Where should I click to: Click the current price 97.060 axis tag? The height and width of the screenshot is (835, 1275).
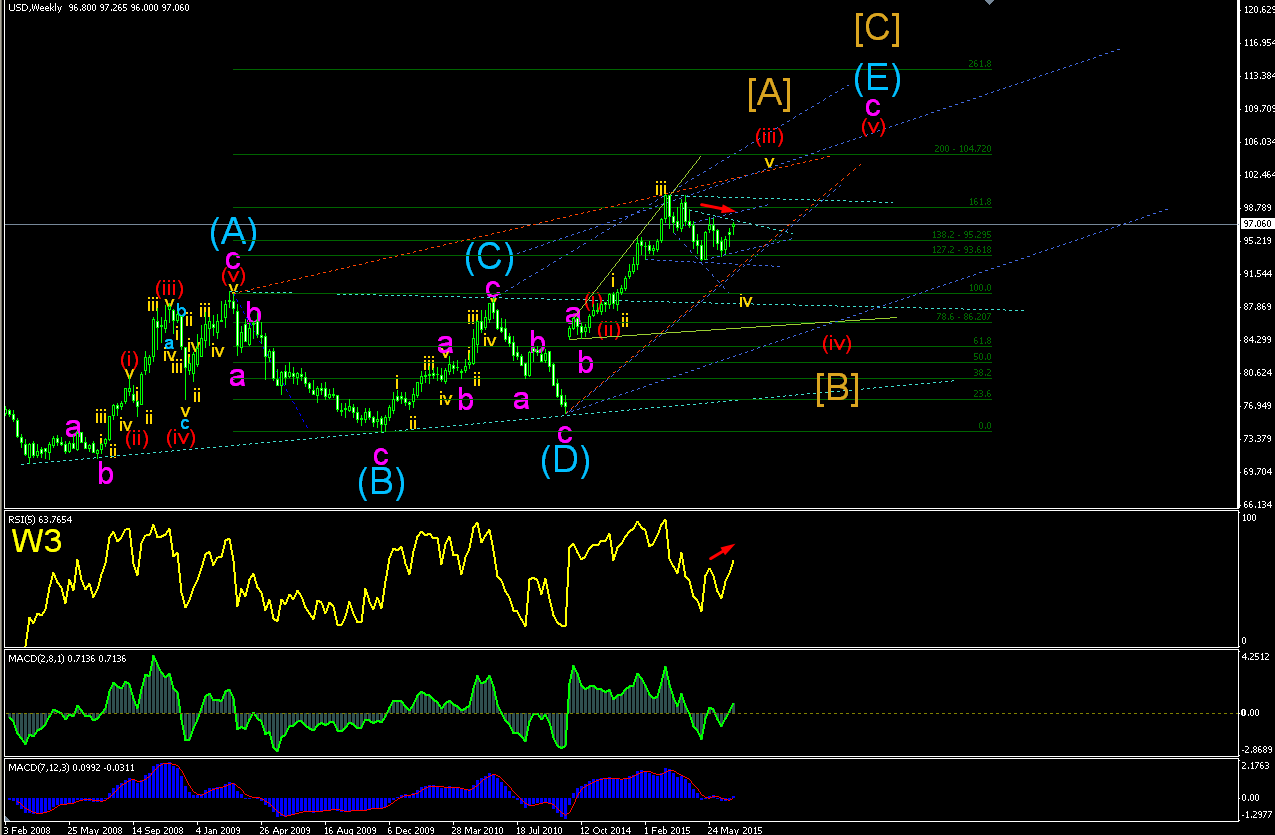(x=1255, y=225)
